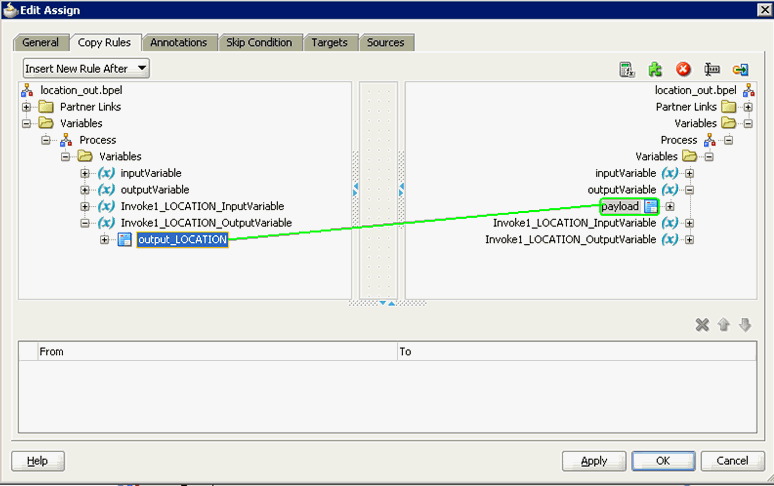Click inputVariable (x) icon in left tree
The image size is (774, 486).
[x=106, y=173]
